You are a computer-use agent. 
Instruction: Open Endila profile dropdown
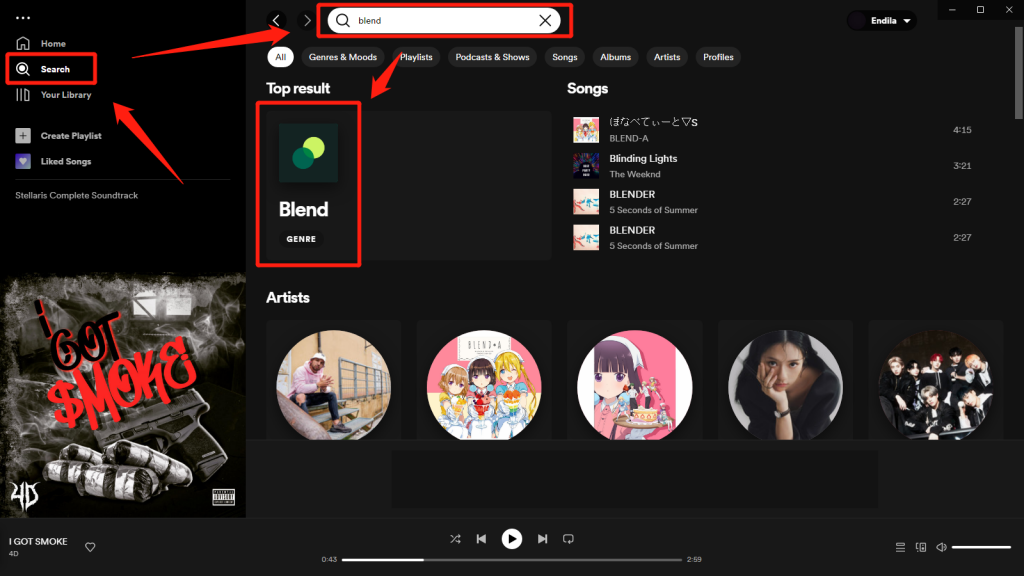pyautogui.click(x=882, y=21)
